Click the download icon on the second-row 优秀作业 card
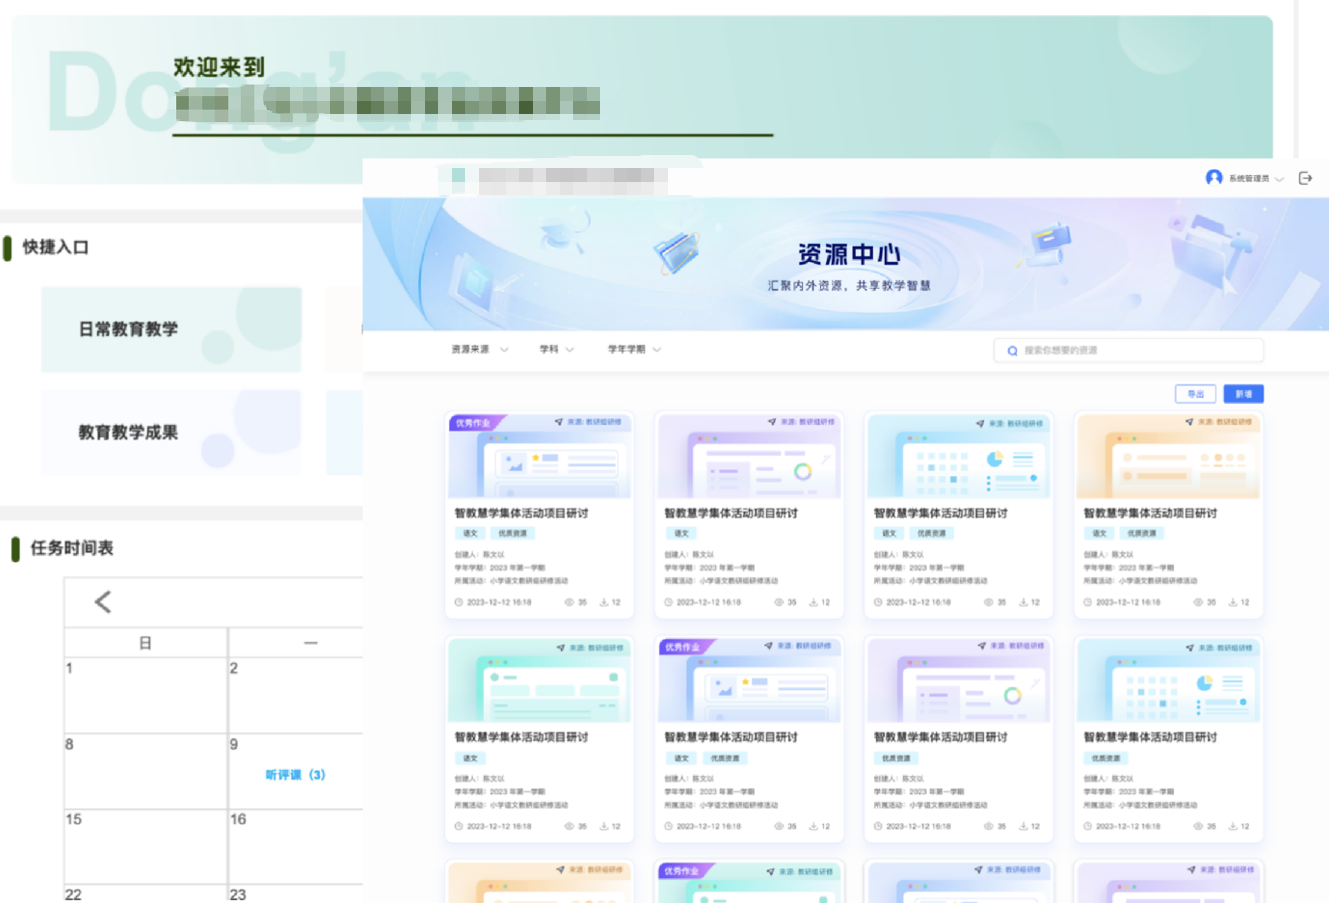The height and width of the screenshot is (903, 1329). [813, 826]
